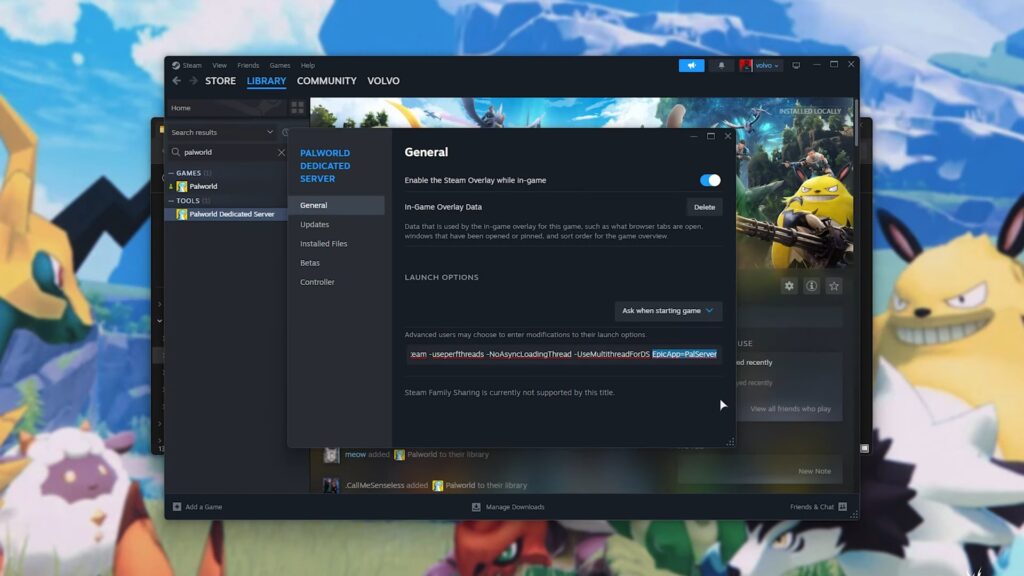Clear the palworld search text
1024x576 pixels.
pos(281,152)
